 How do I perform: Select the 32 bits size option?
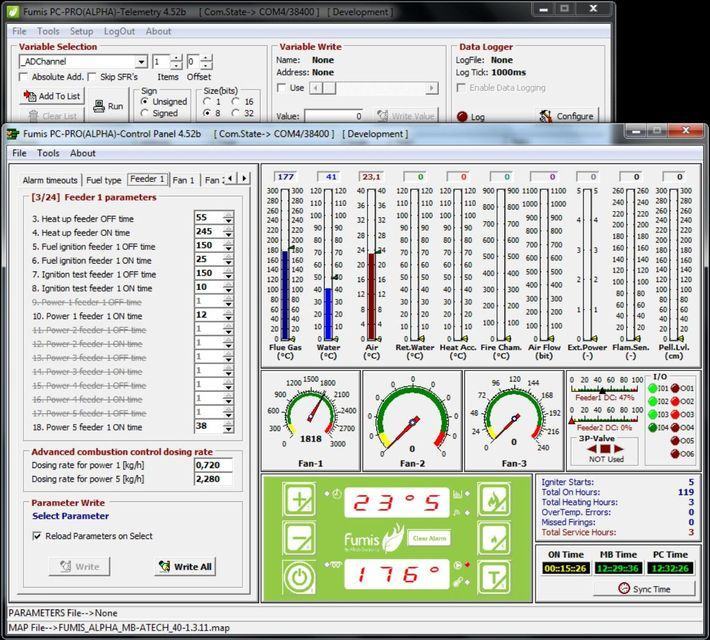point(235,113)
